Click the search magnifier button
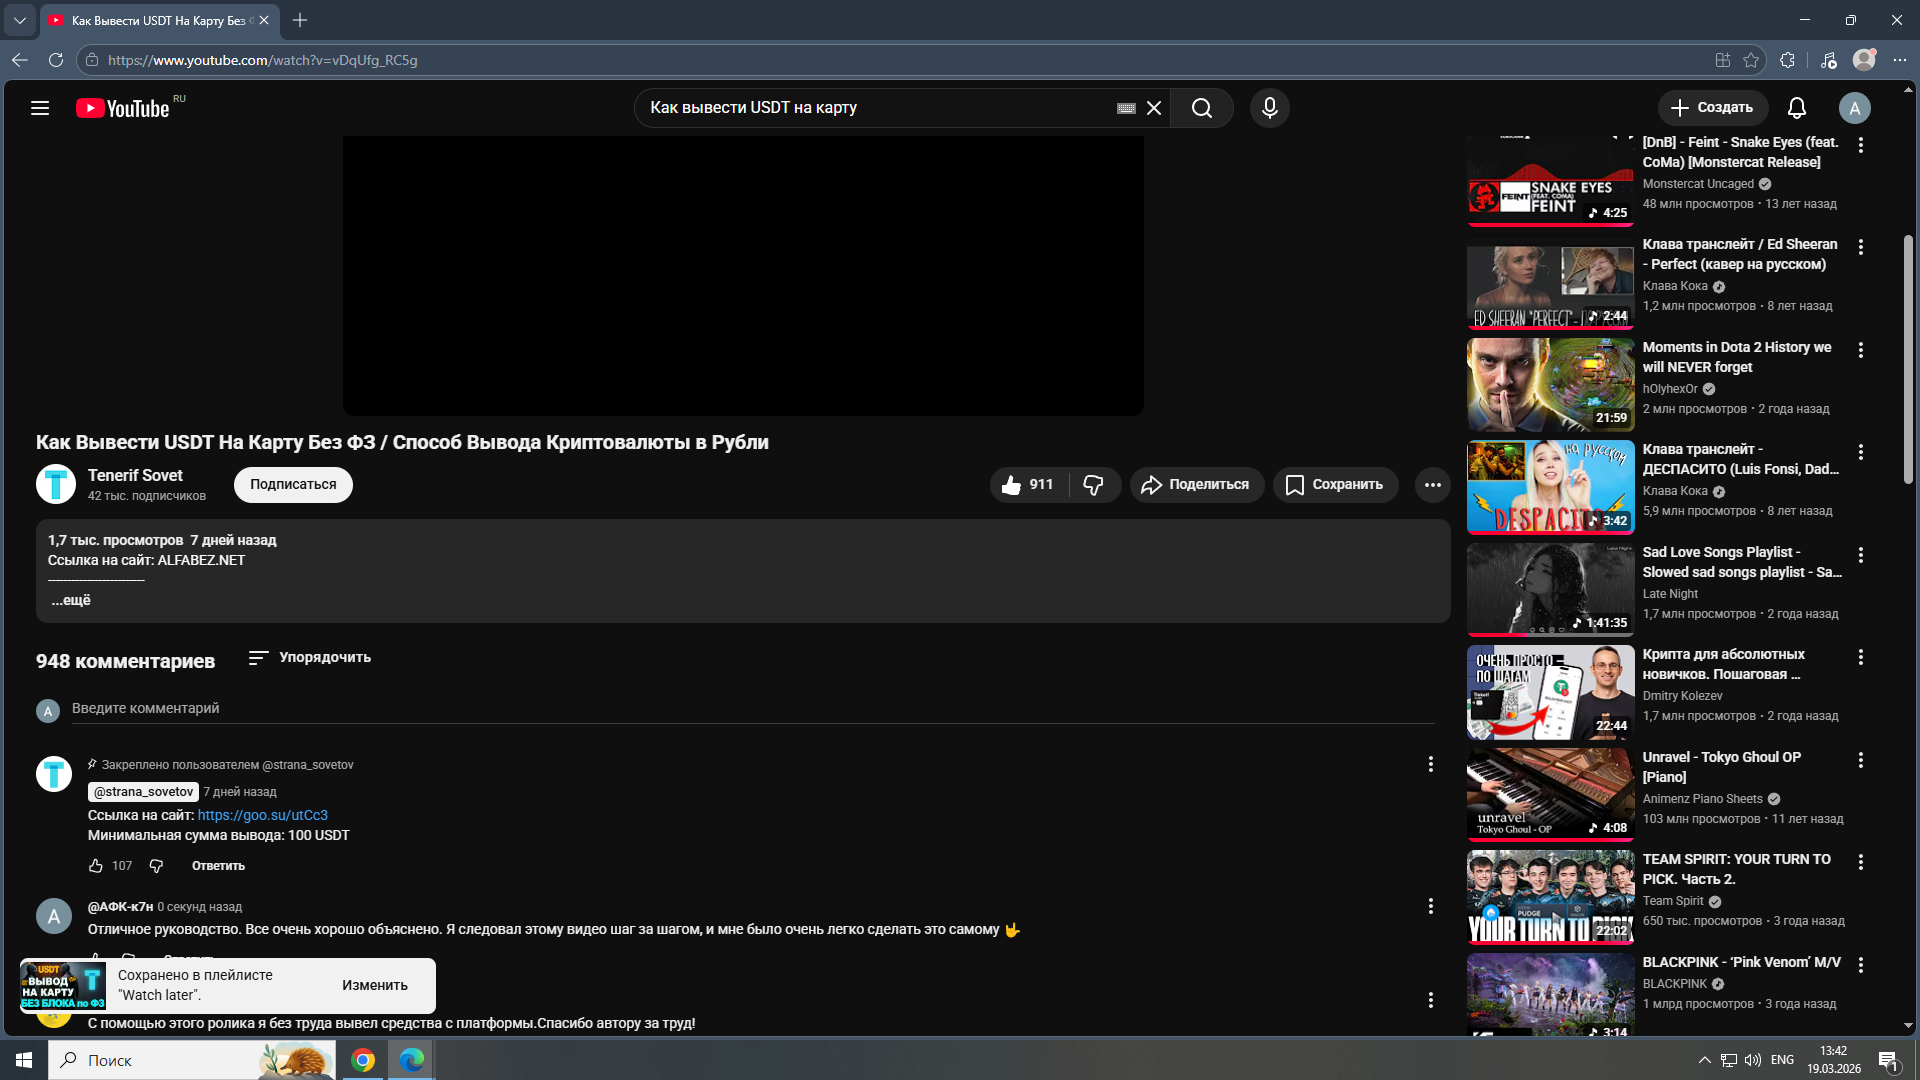 coord(1201,108)
